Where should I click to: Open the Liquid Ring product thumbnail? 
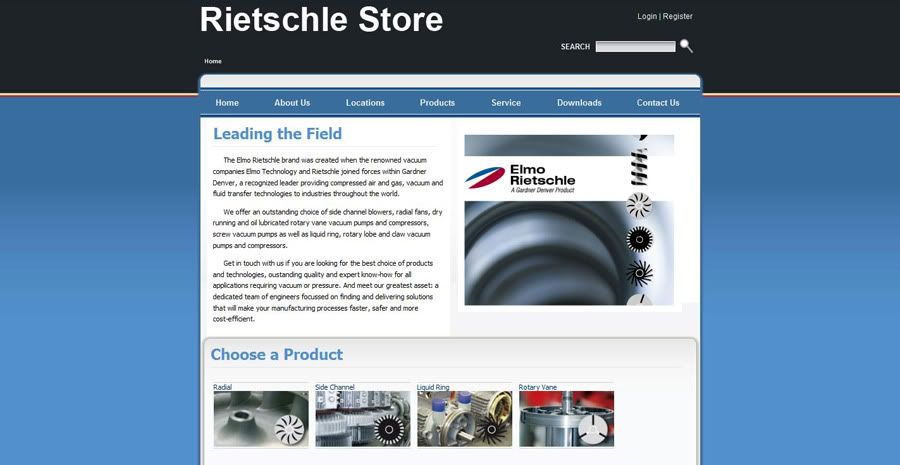464,418
